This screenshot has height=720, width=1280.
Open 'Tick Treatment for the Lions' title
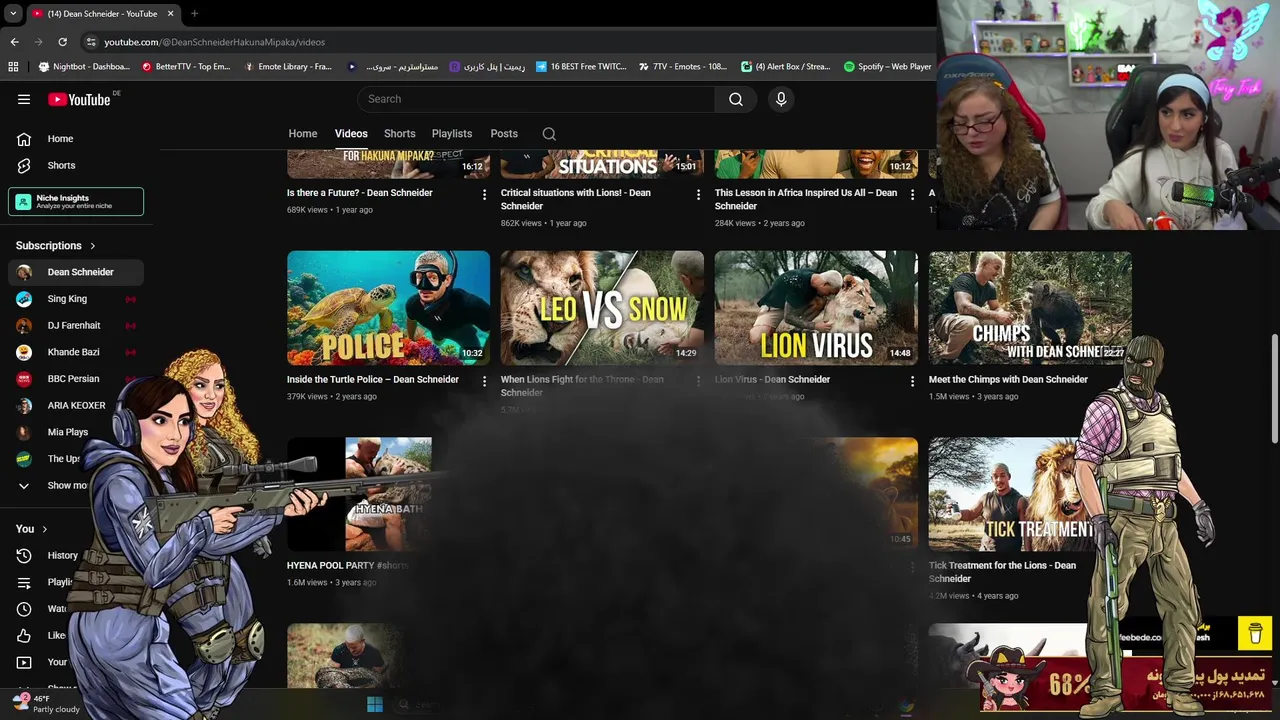(1002, 572)
